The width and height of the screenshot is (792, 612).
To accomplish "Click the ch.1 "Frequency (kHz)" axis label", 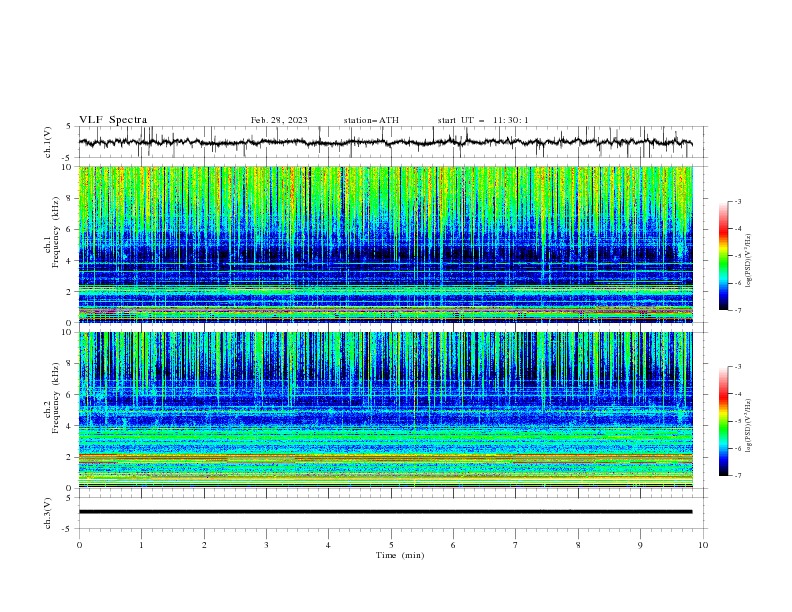I will [56, 232].
